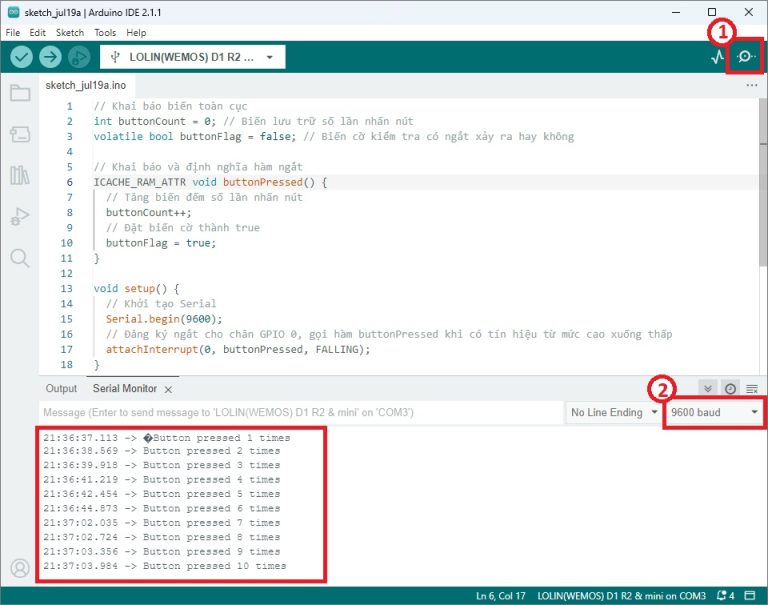The image size is (768, 605).
Task: Change the 9600 baud rate dropdown
Action: click(x=714, y=412)
